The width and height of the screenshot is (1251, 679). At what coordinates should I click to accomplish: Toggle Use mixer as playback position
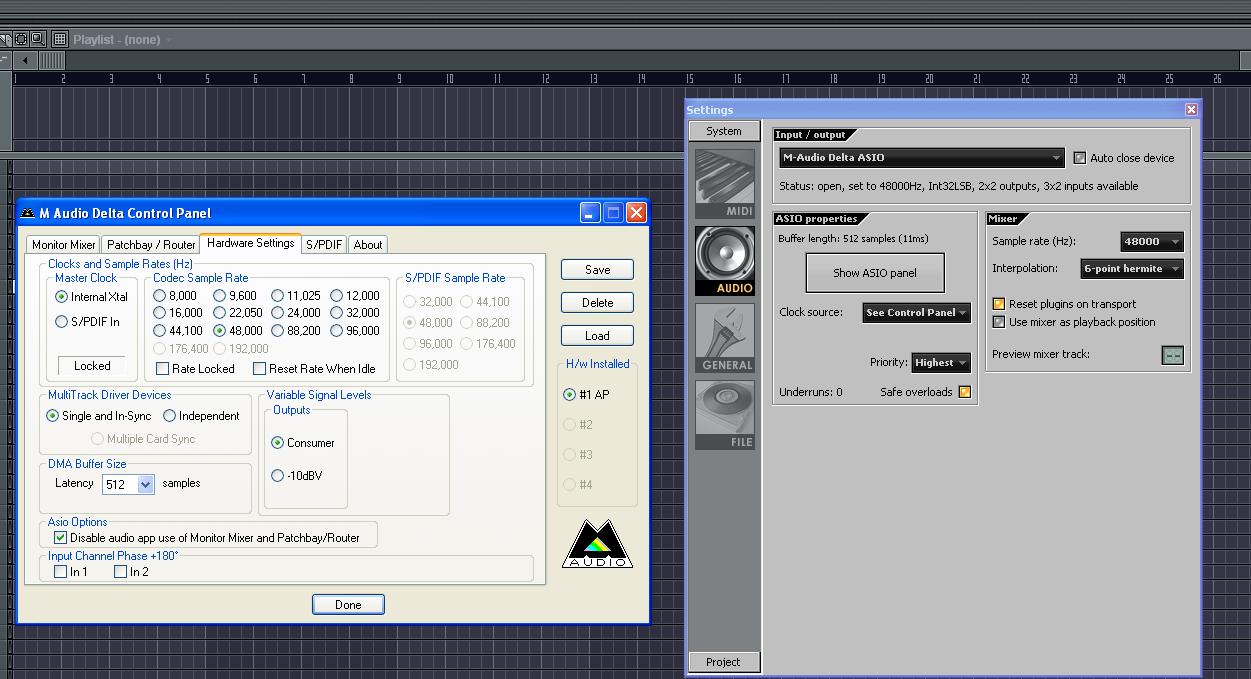(998, 322)
